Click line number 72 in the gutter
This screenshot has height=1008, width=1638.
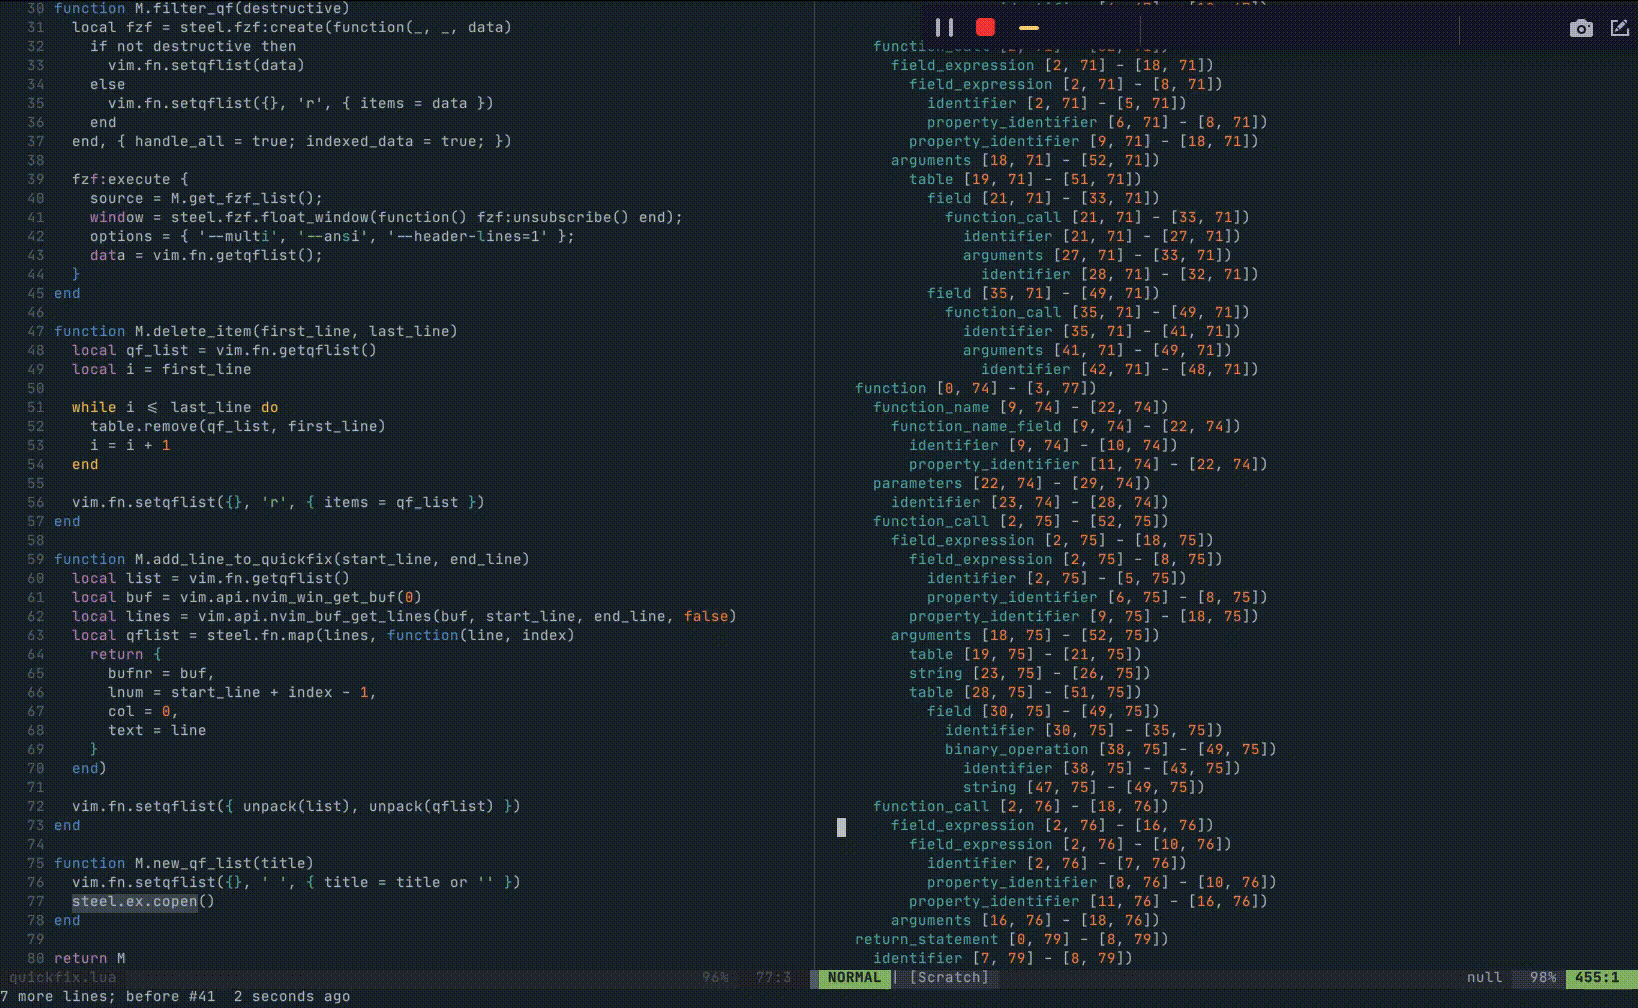(x=36, y=806)
